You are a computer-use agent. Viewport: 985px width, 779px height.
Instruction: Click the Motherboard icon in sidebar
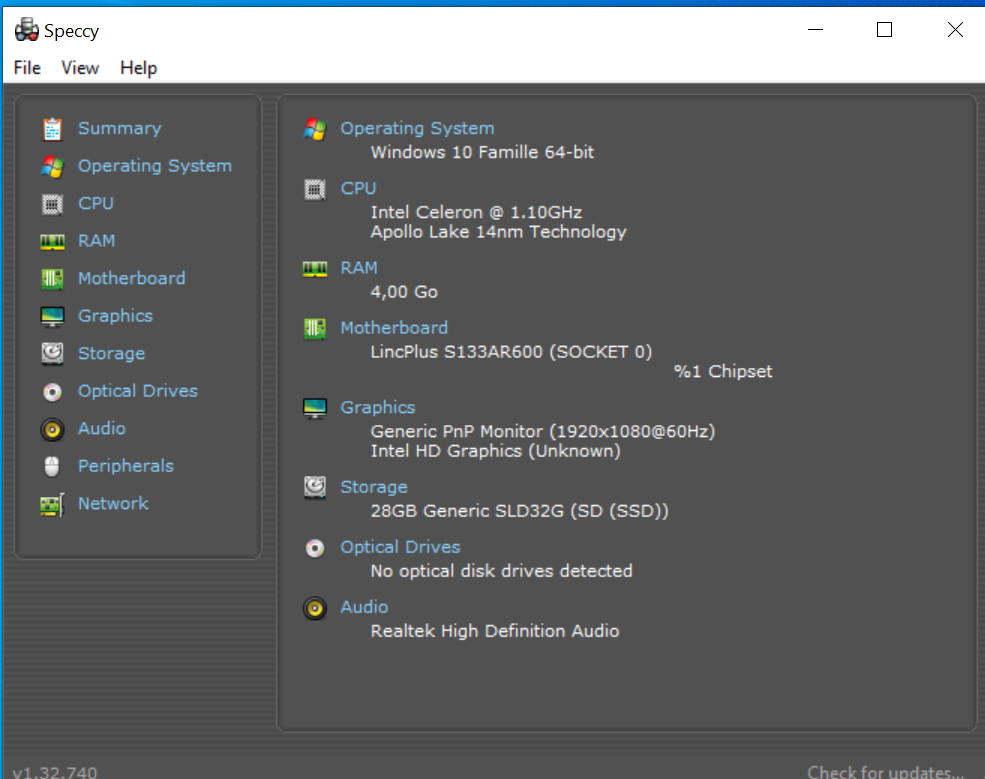[x=52, y=279]
